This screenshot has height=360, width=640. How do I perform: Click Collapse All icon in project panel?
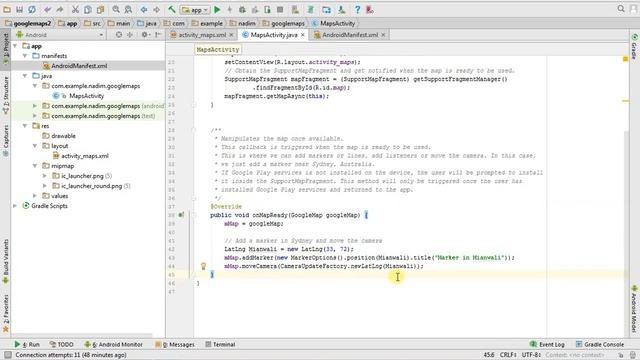pos(130,35)
